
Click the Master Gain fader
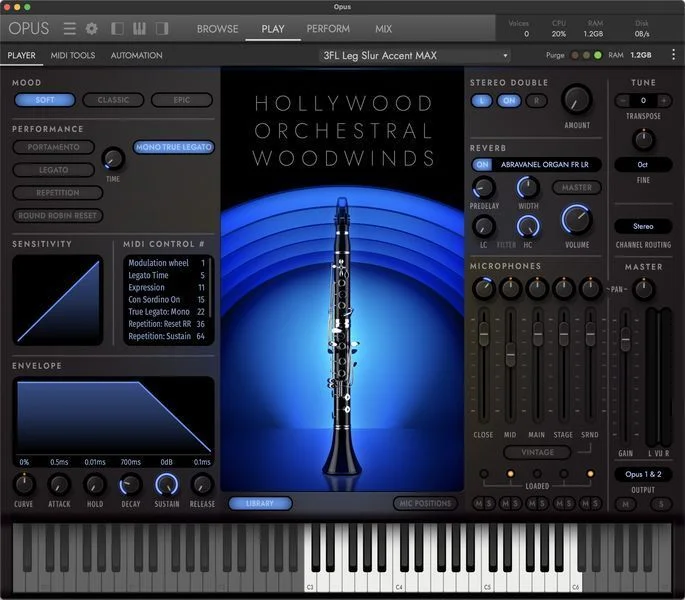click(626, 340)
